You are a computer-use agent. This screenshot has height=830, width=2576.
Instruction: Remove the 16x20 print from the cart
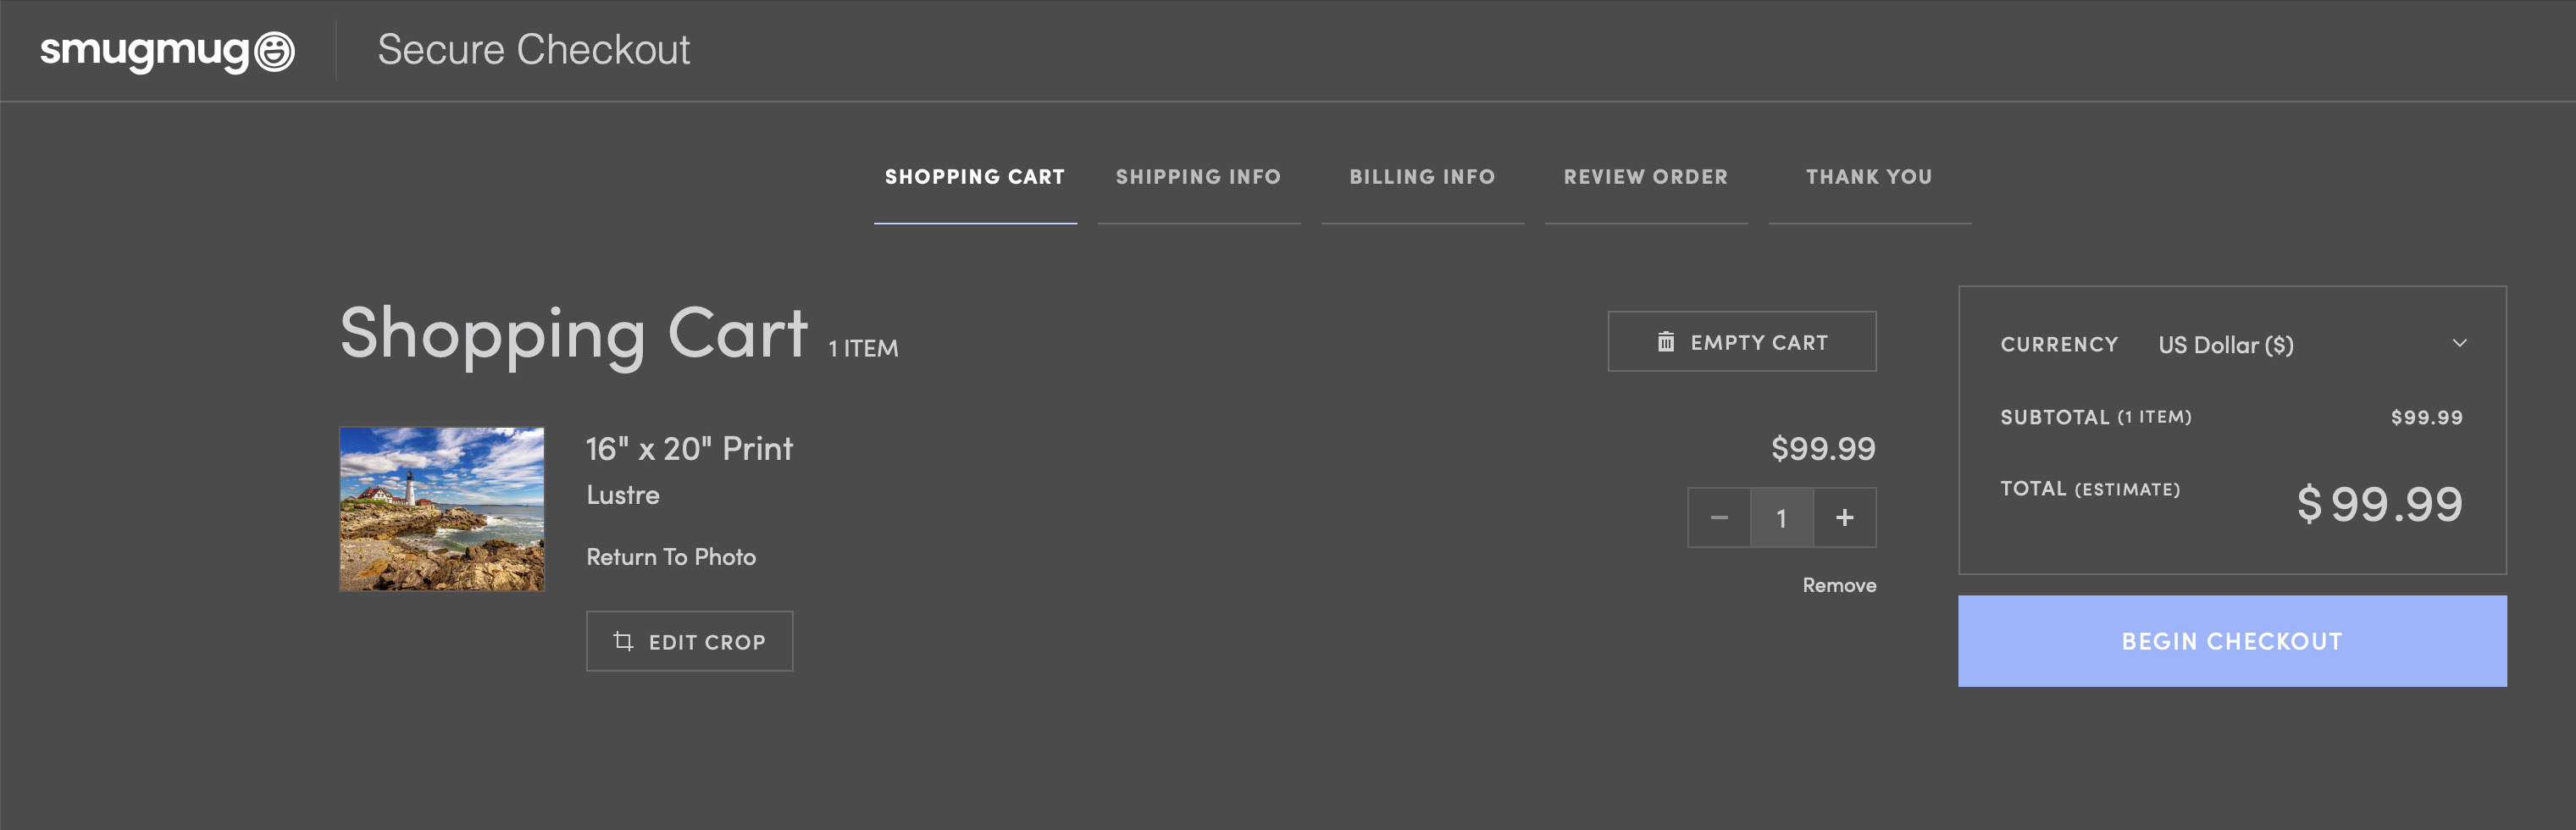click(1838, 585)
